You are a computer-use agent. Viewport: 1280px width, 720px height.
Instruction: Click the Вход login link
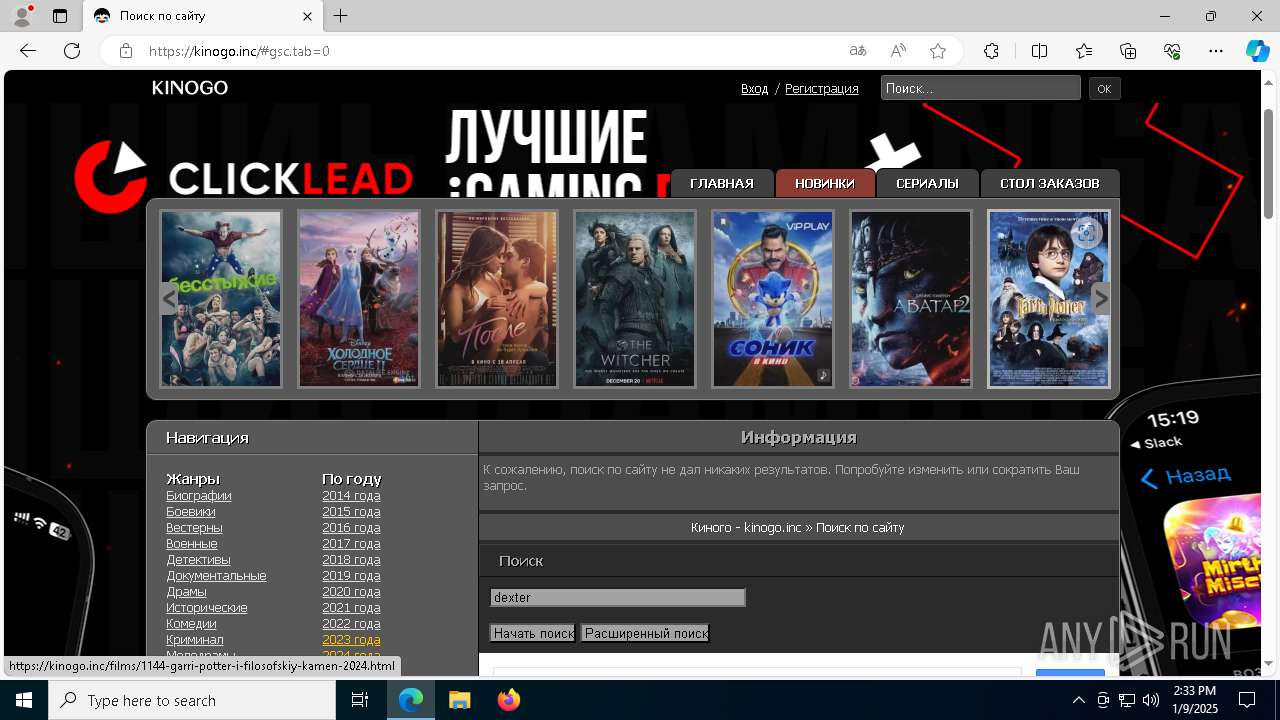755,89
